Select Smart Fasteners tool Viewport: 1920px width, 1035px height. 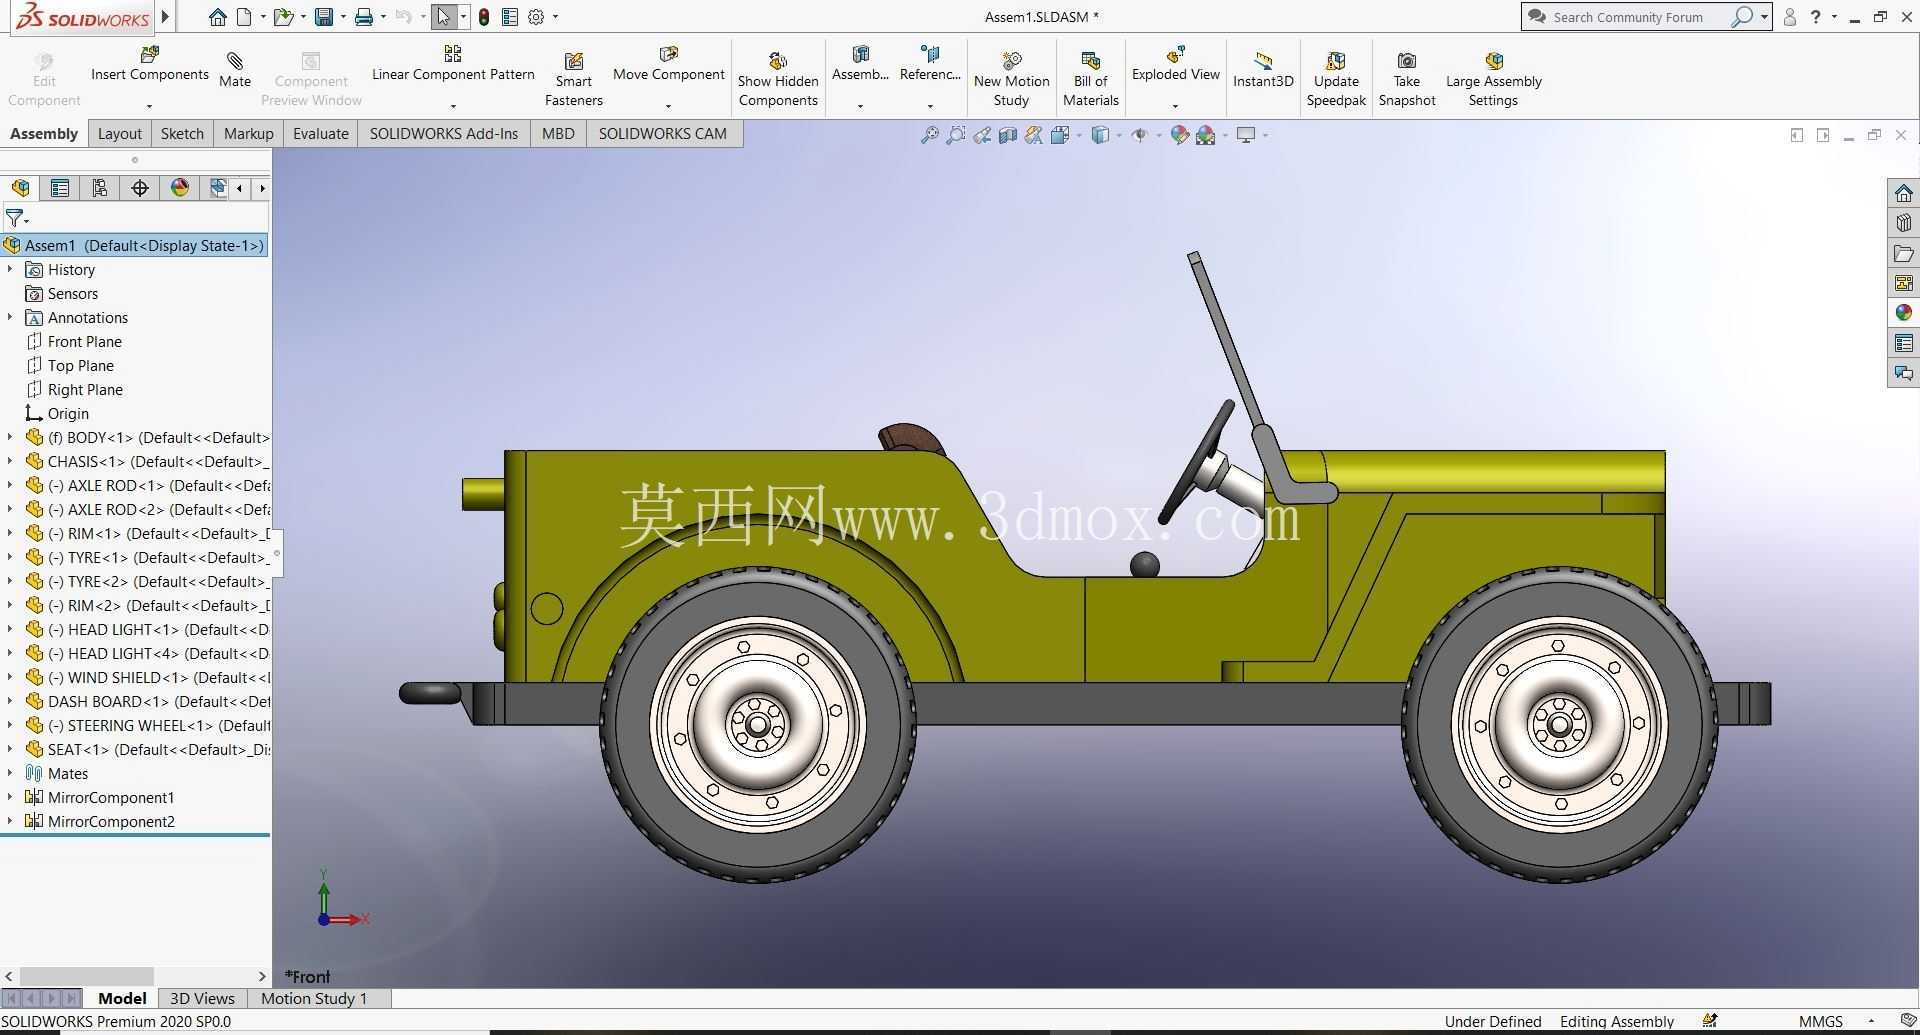coord(573,80)
